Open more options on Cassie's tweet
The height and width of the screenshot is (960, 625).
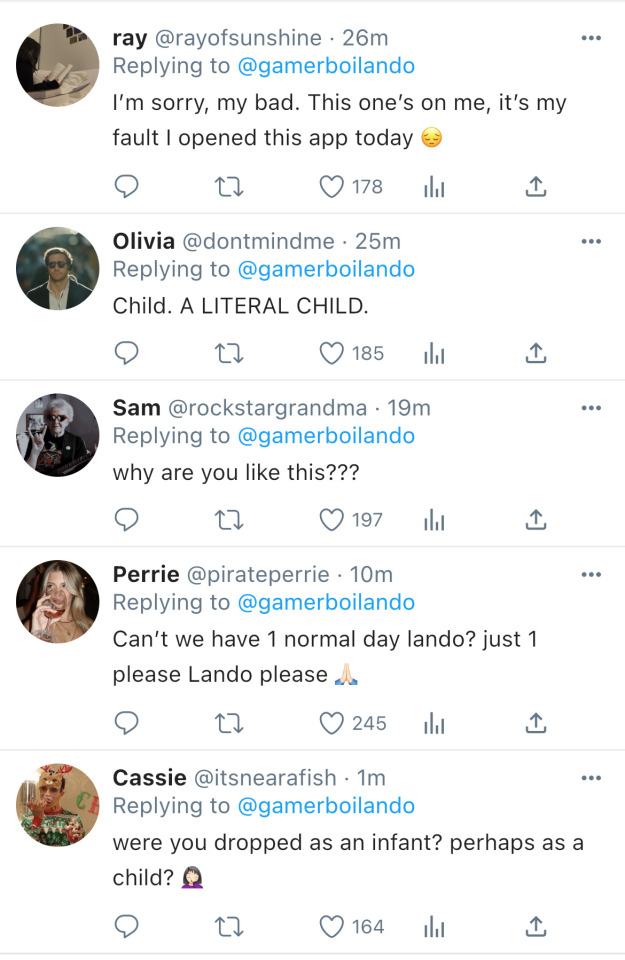(591, 778)
